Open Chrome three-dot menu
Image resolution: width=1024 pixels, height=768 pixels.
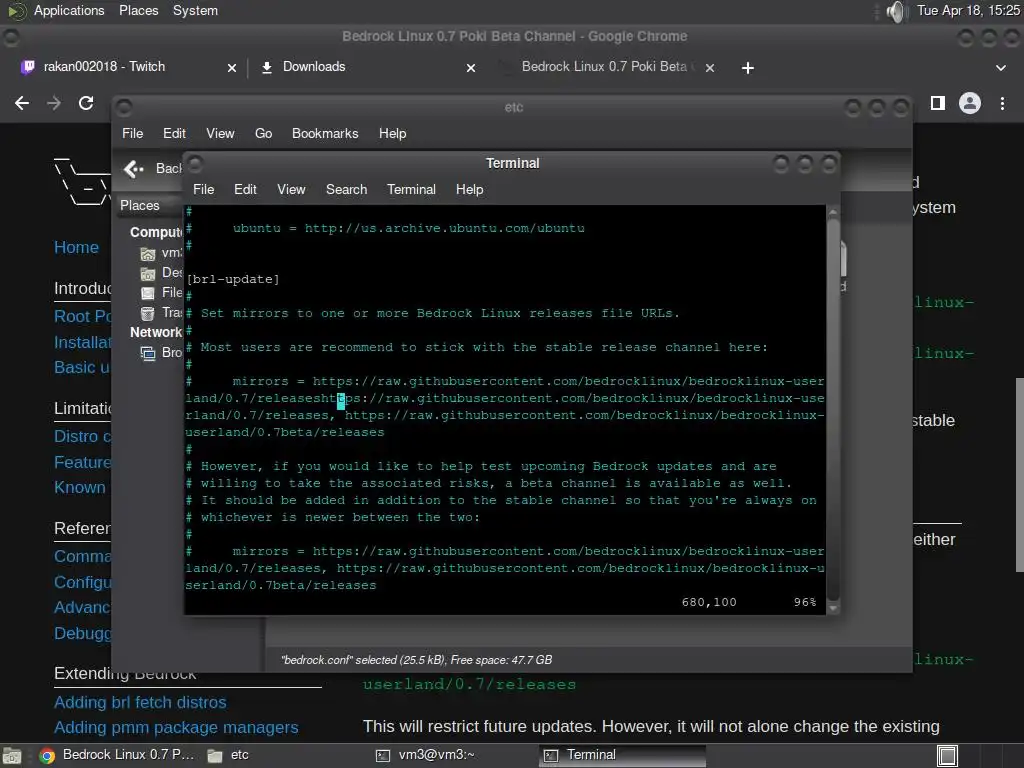(1002, 103)
